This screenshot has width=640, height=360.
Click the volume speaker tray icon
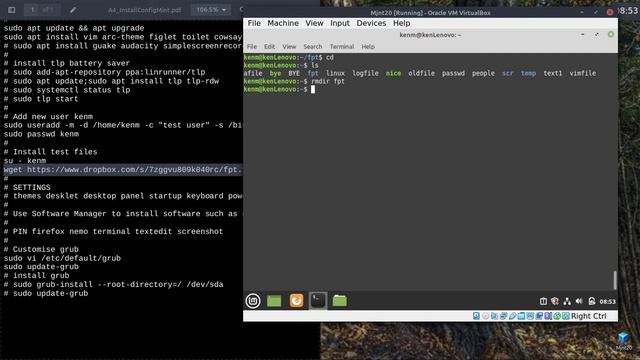[x=579, y=301]
